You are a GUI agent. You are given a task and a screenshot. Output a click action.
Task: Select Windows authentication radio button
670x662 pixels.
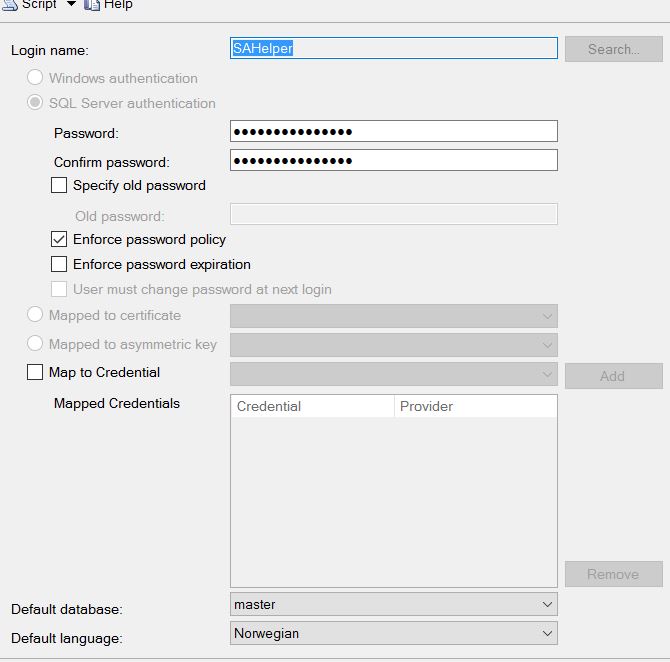tap(35, 78)
